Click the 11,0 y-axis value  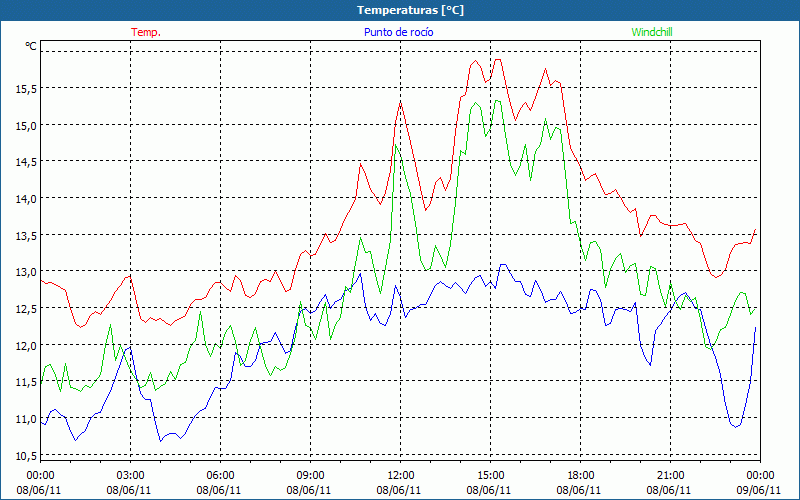click(27, 419)
